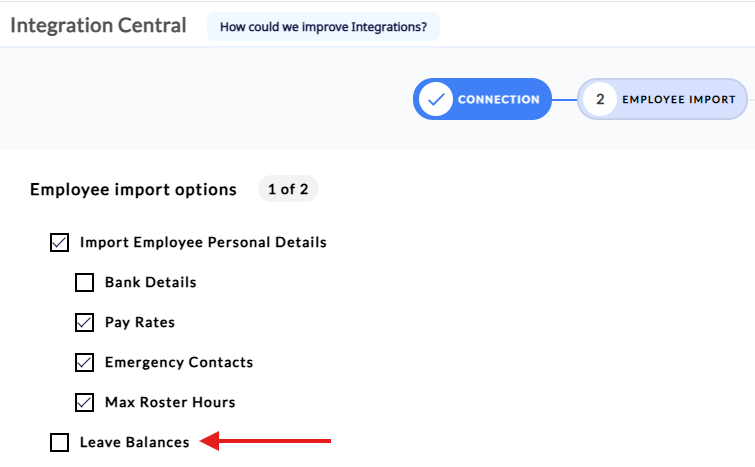
Task: Click the "Emergency Contacts" label text
Action: (179, 362)
